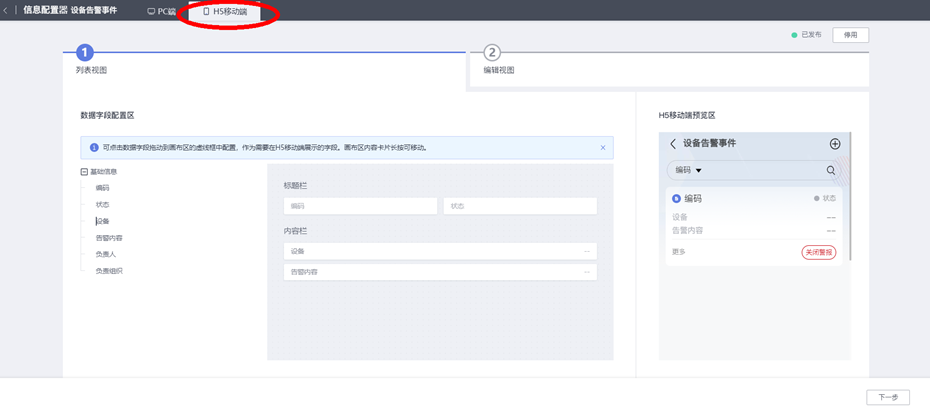Select 负责人 field in tree
Image resolution: width=930 pixels, height=410 pixels.
106,255
